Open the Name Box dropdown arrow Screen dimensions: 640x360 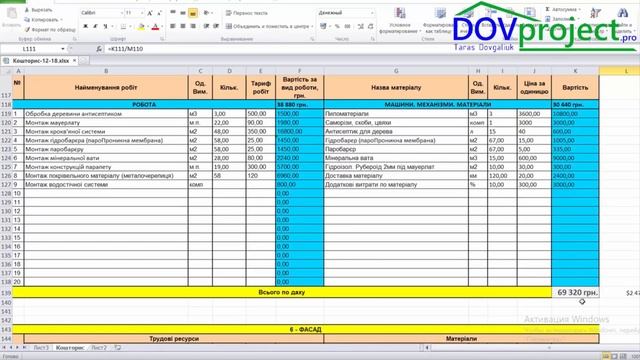(62, 49)
